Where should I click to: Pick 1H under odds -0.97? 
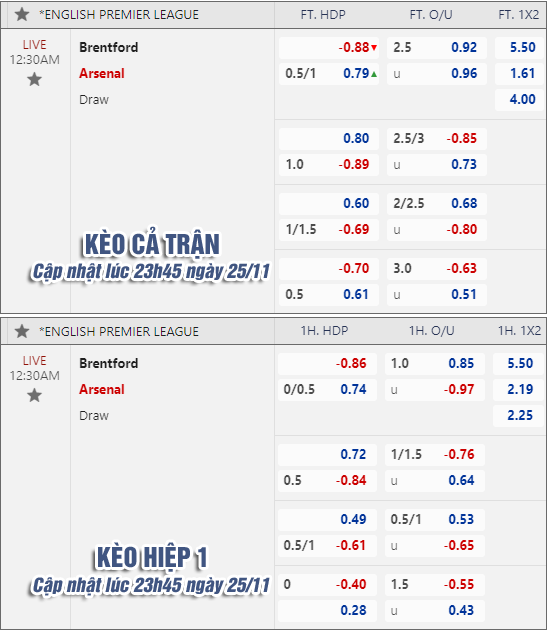[459, 389]
